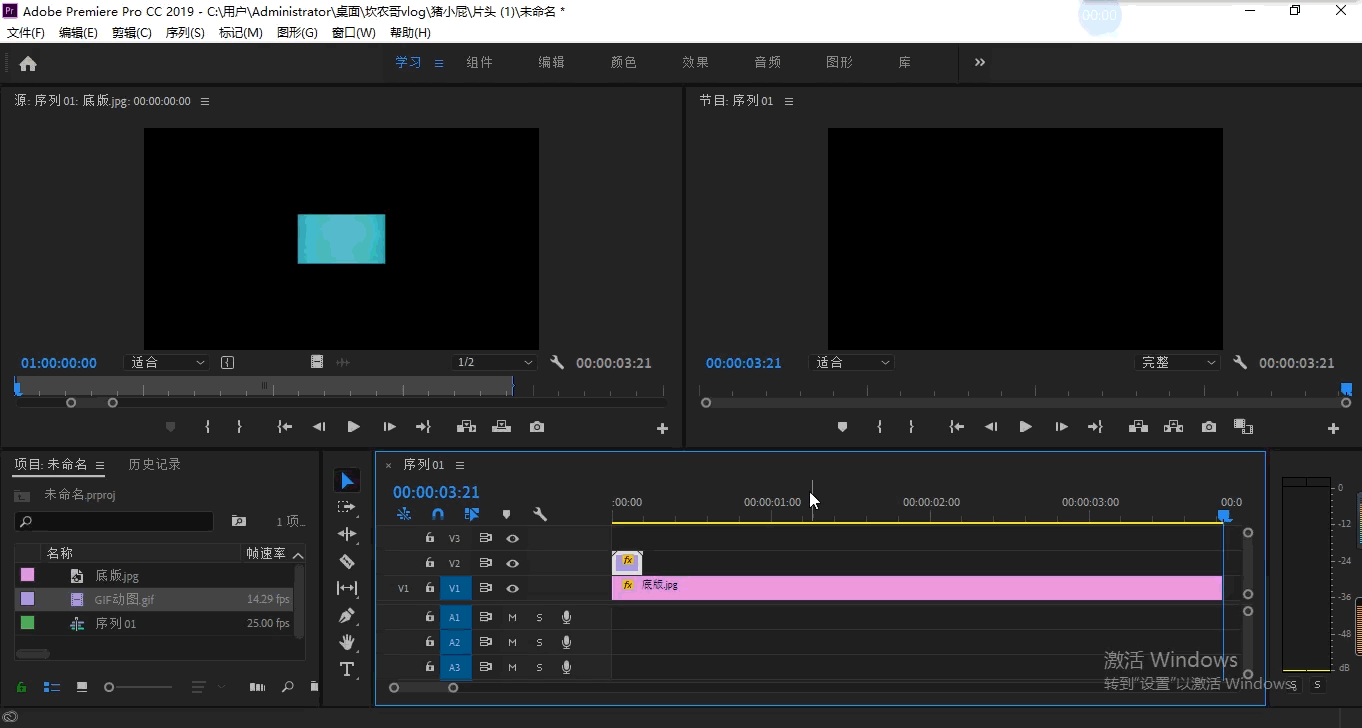The width and height of the screenshot is (1362, 728).
Task: Export frame from Program monitor
Action: coord(1209,427)
